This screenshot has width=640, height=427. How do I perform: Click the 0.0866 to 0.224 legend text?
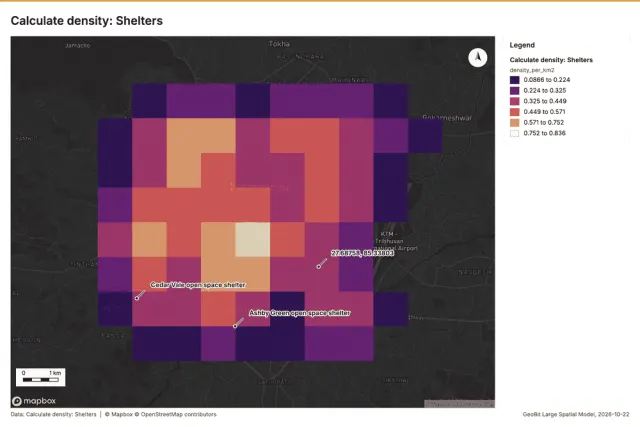[547, 80]
